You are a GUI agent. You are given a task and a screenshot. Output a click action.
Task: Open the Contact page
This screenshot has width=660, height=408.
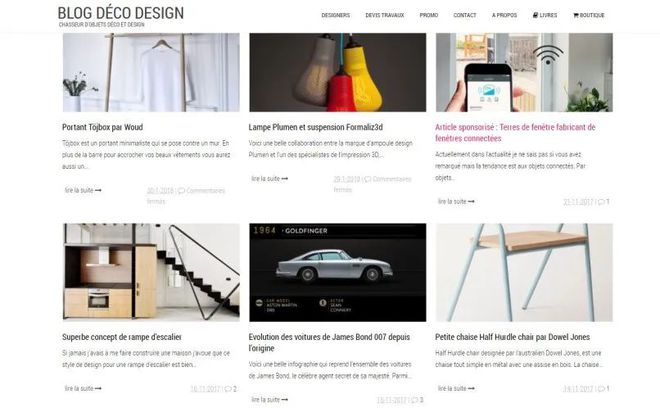(x=465, y=15)
